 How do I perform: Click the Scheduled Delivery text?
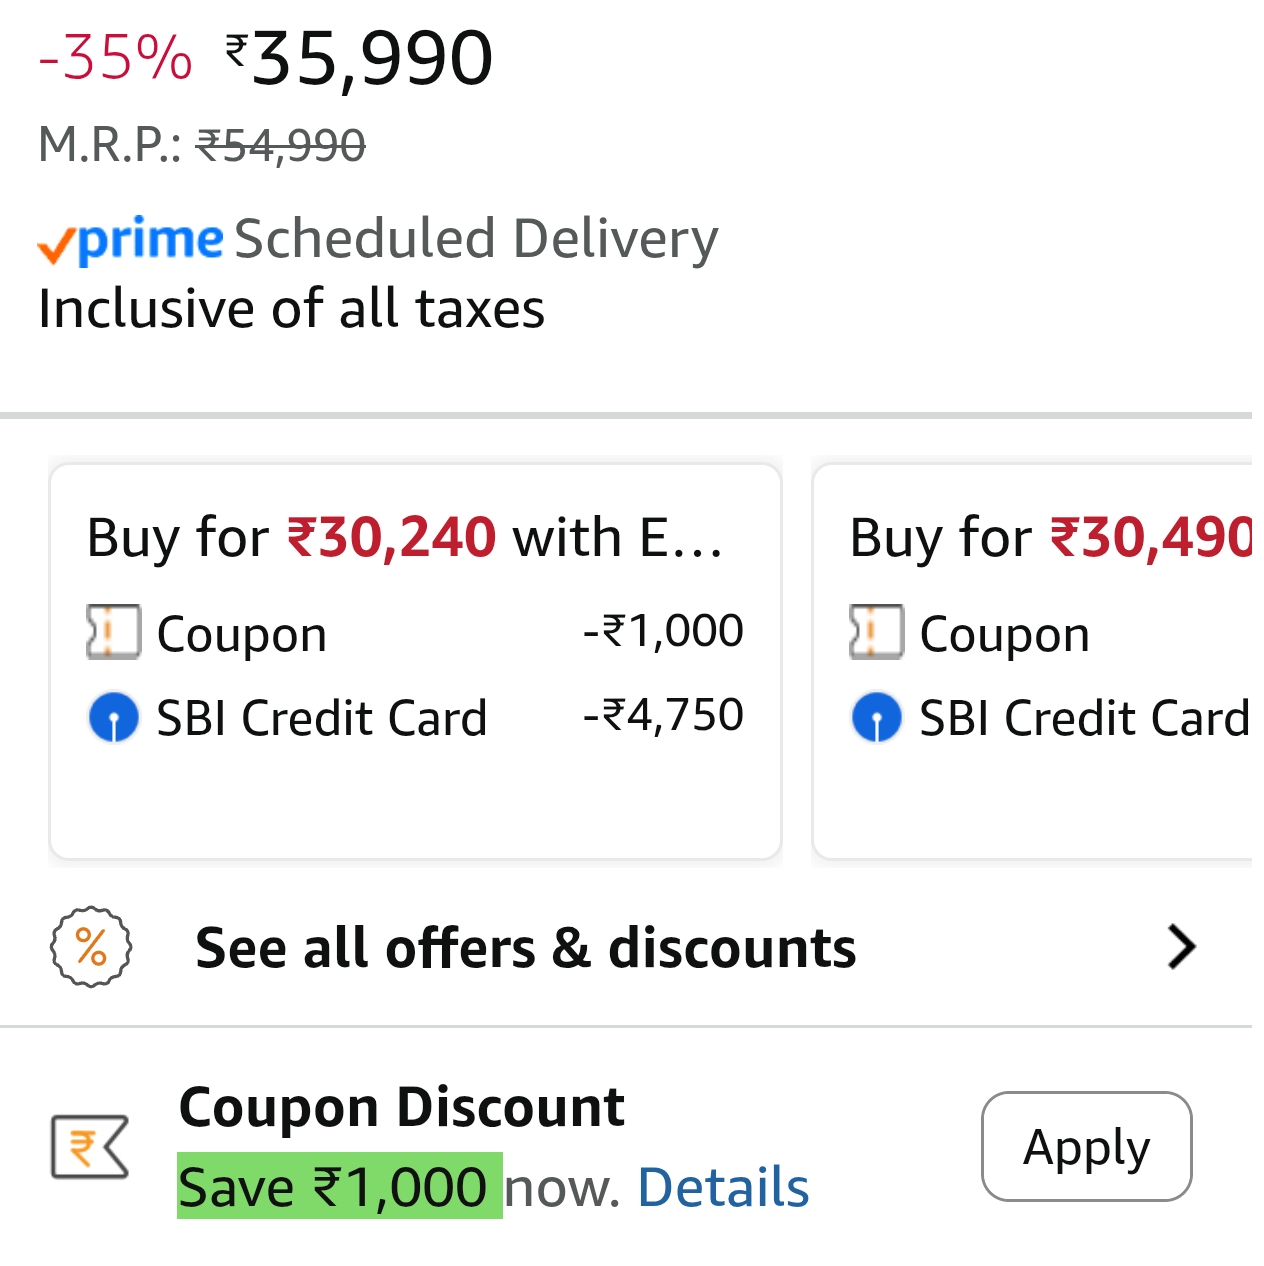click(x=476, y=240)
